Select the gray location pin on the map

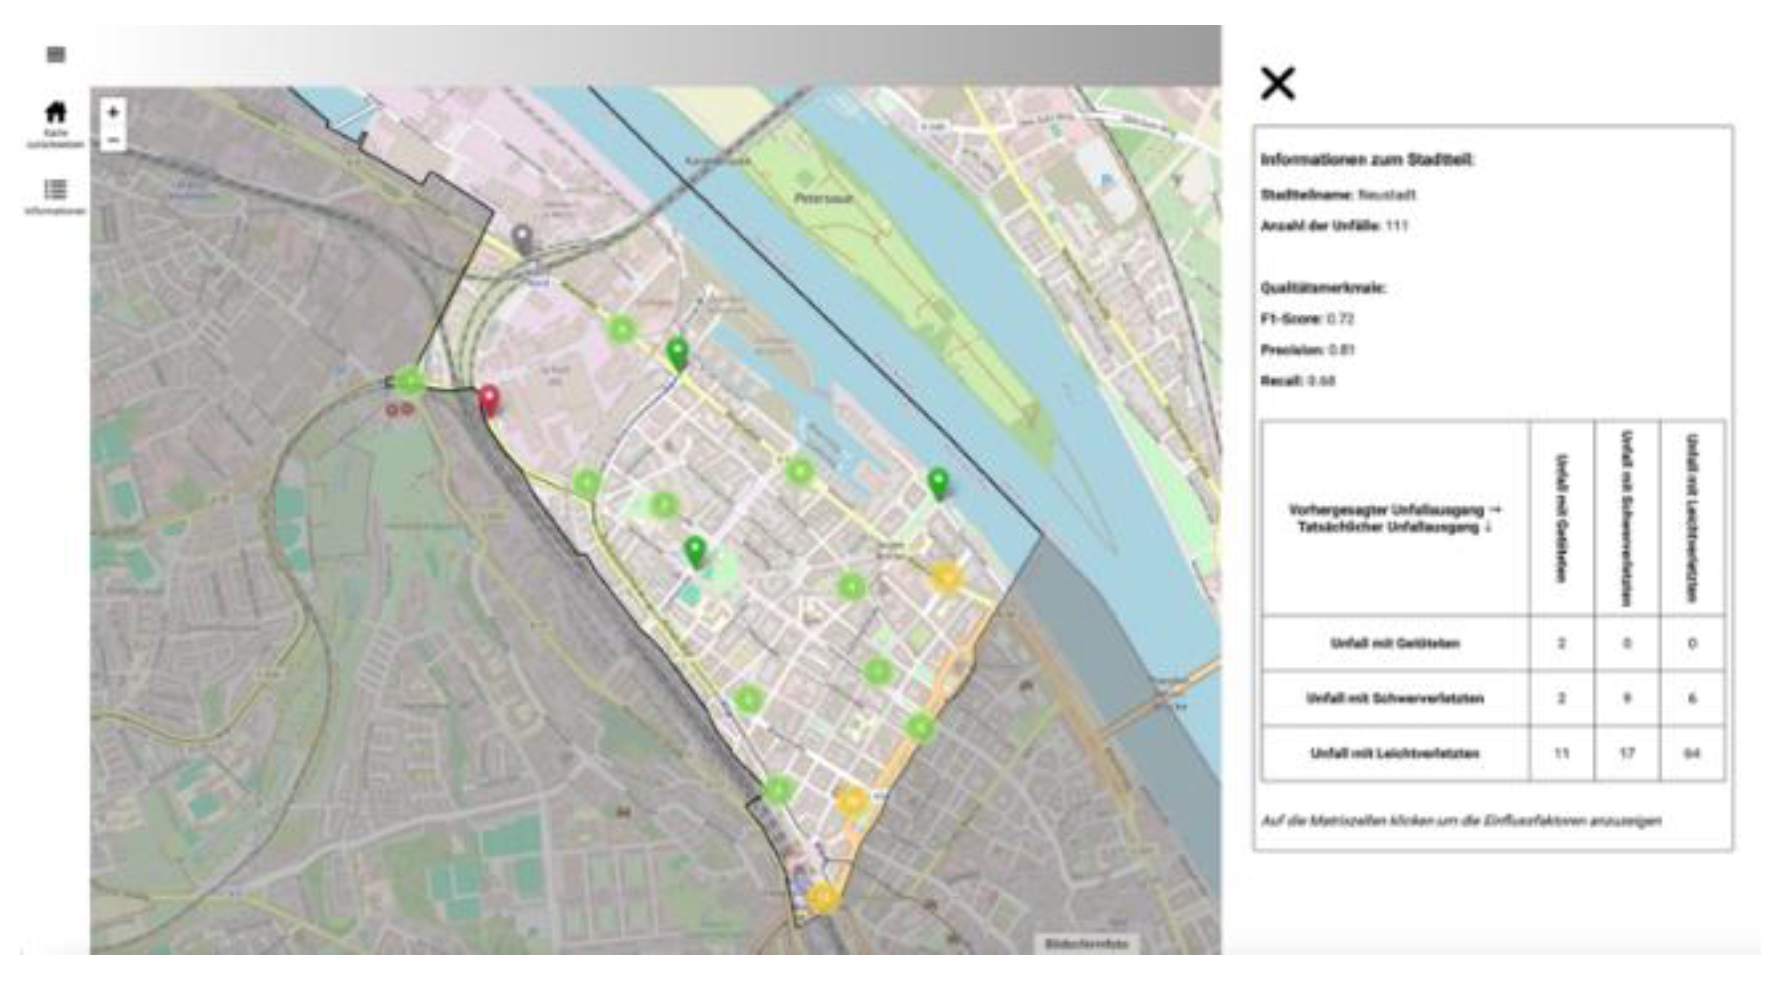(x=522, y=238)
